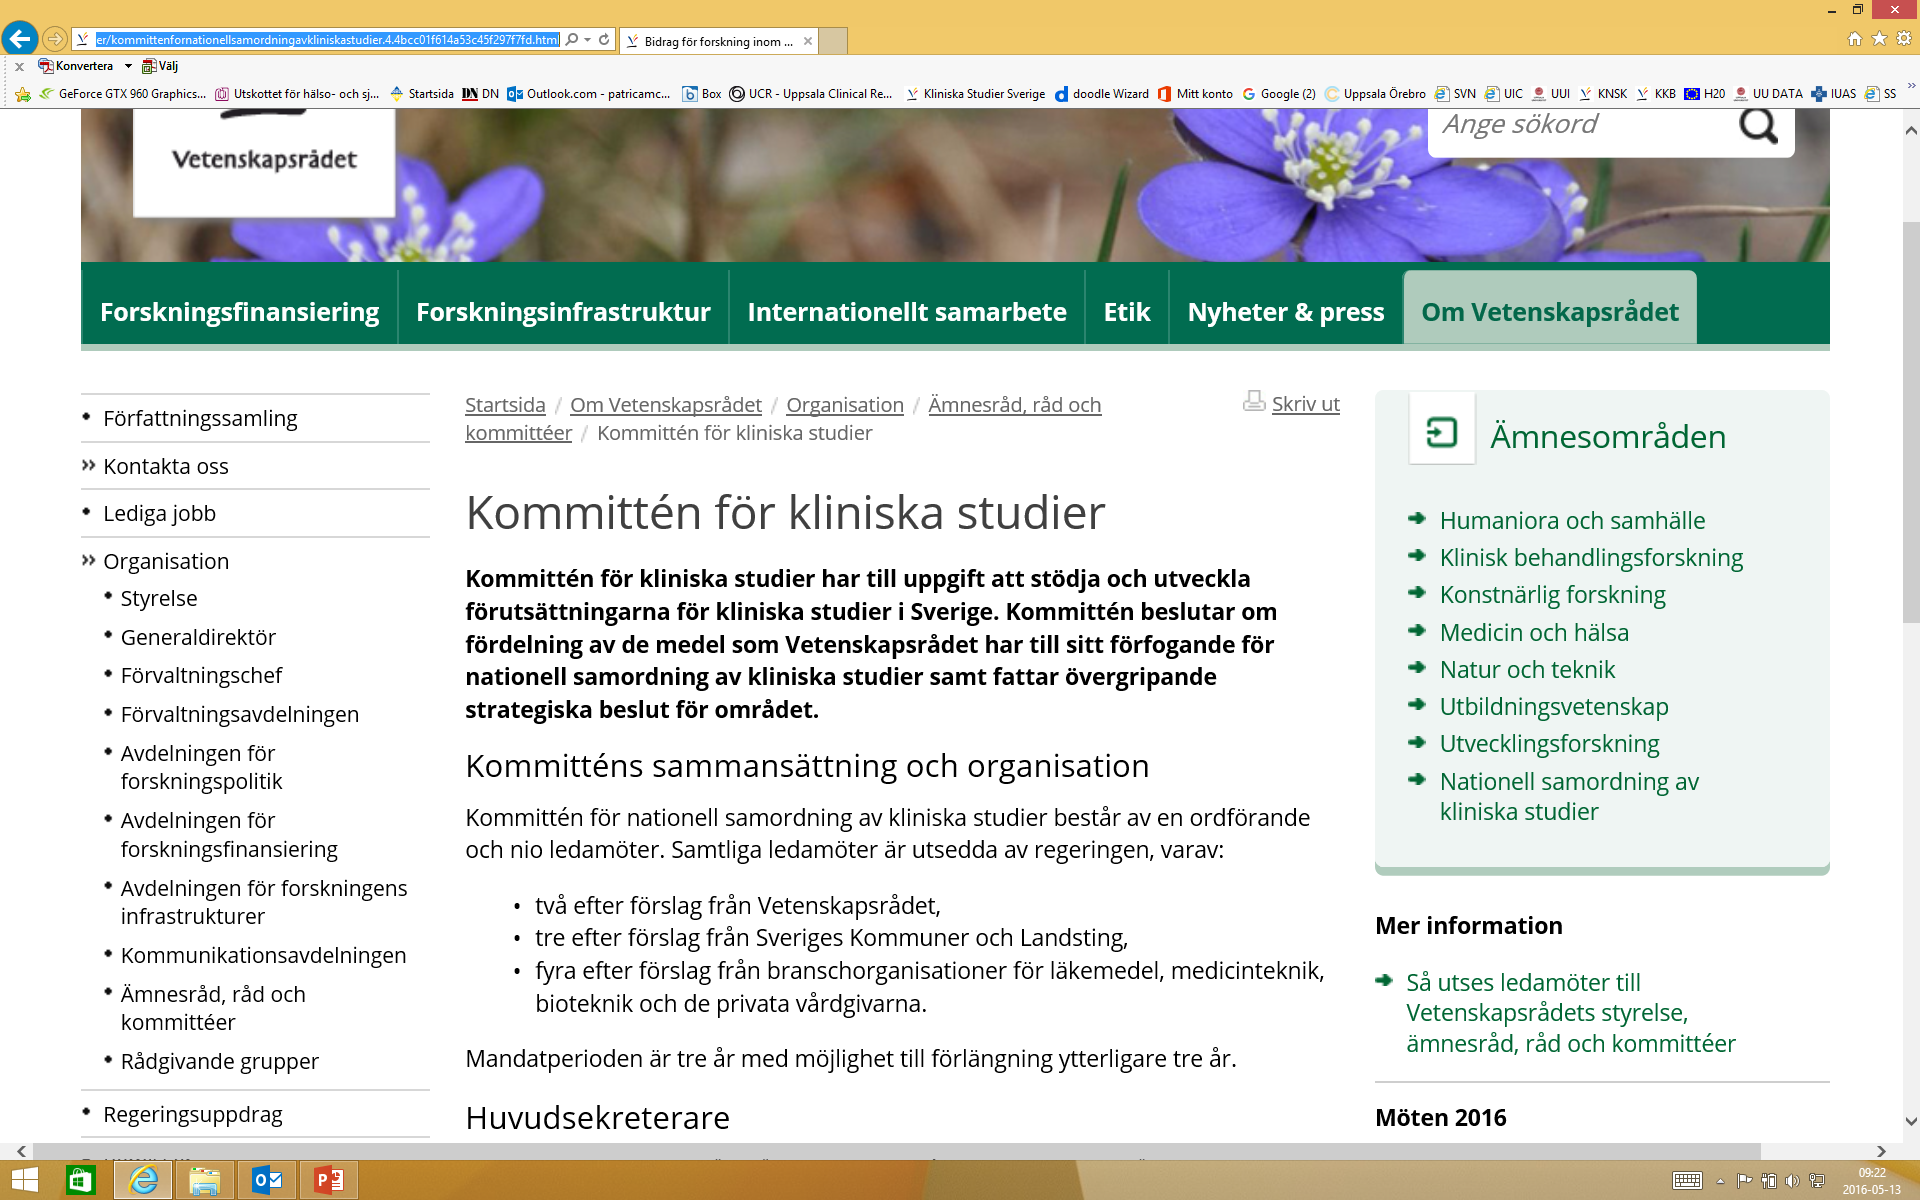The image size is (1920, 1200).
Task: Open the H20 bookmark with EU flag
Action: coord(1705,94)
